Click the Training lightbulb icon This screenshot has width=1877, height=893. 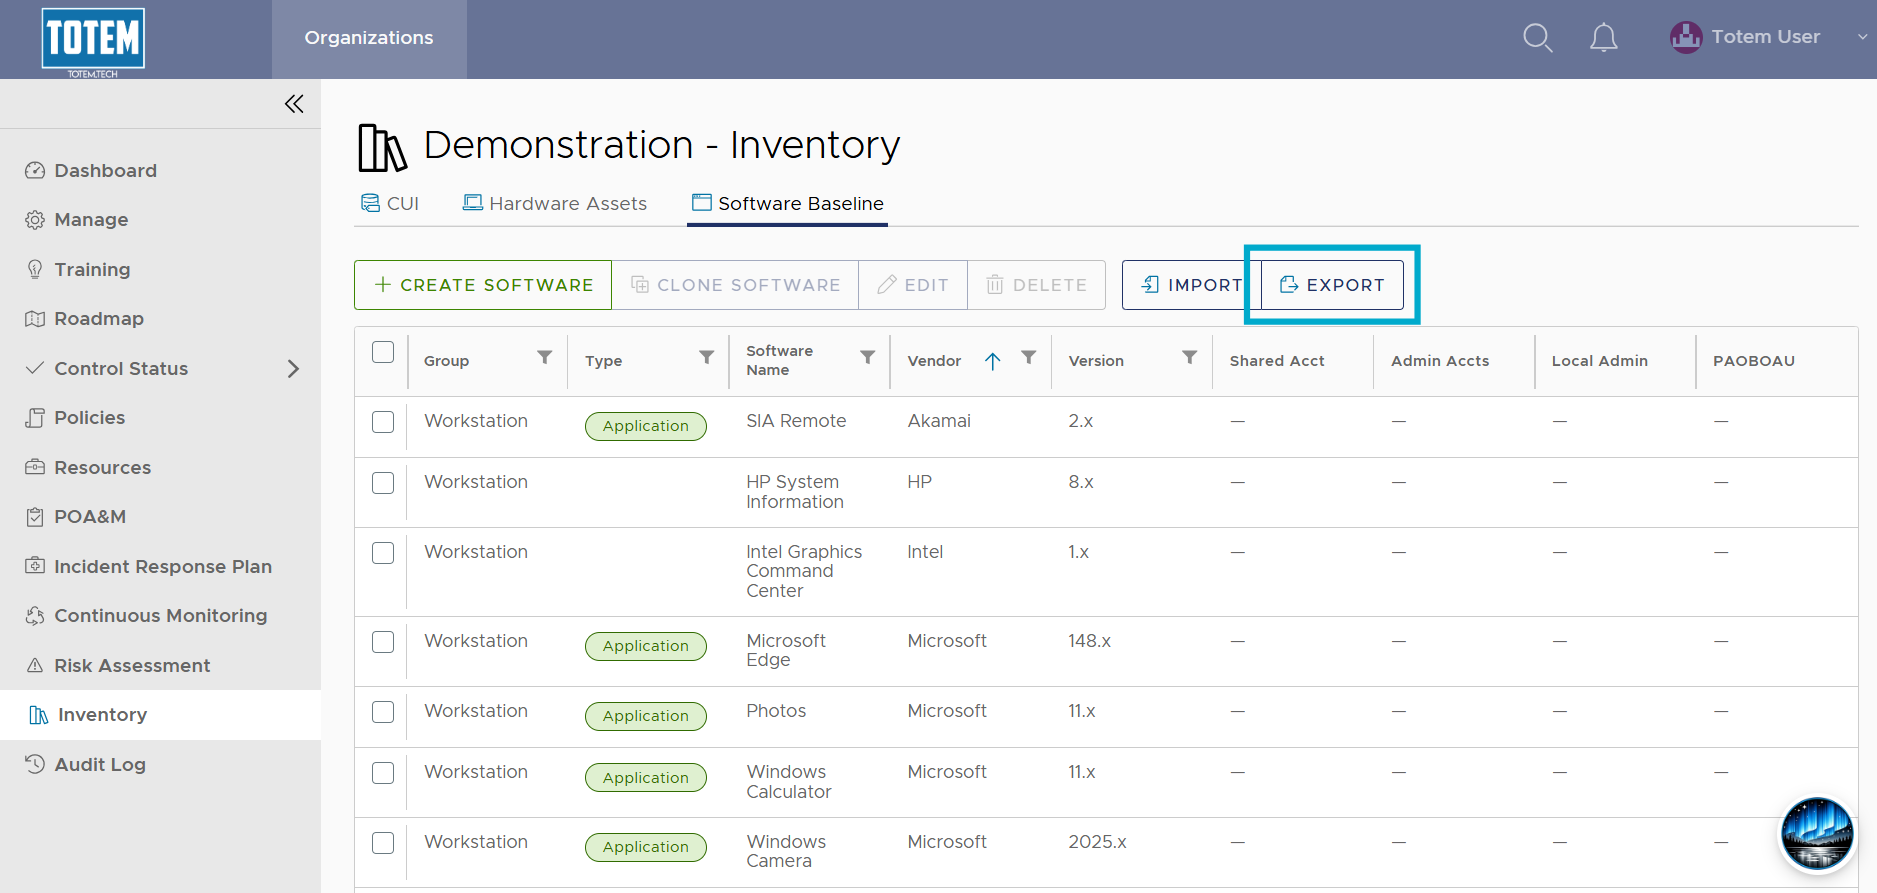tap(35, 269)
